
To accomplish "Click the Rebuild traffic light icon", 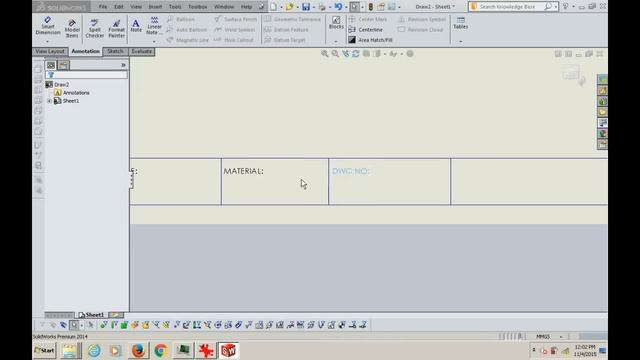I will coord(371,7).
